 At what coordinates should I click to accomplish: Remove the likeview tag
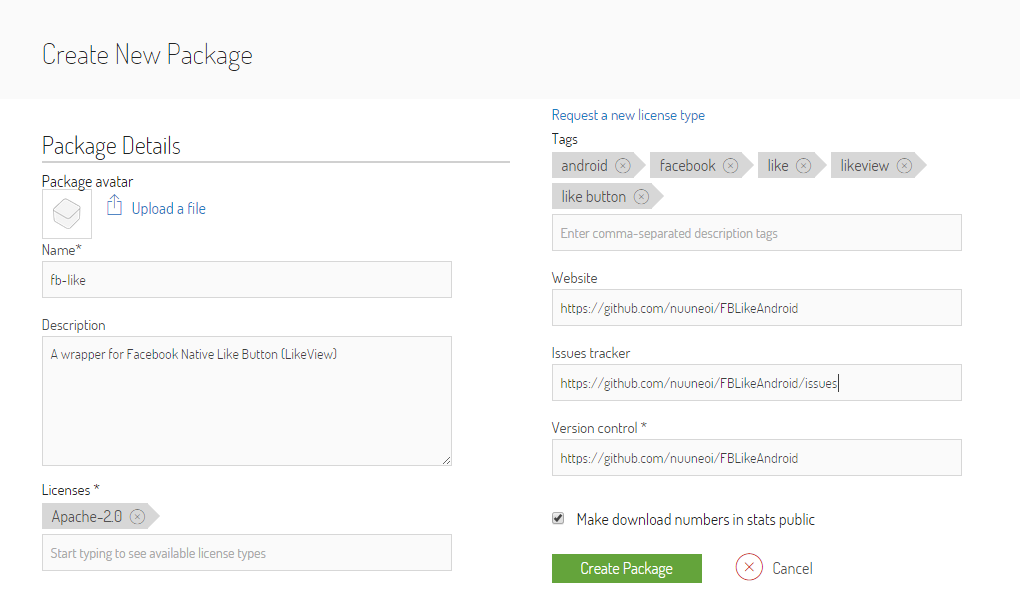[904, 166]
